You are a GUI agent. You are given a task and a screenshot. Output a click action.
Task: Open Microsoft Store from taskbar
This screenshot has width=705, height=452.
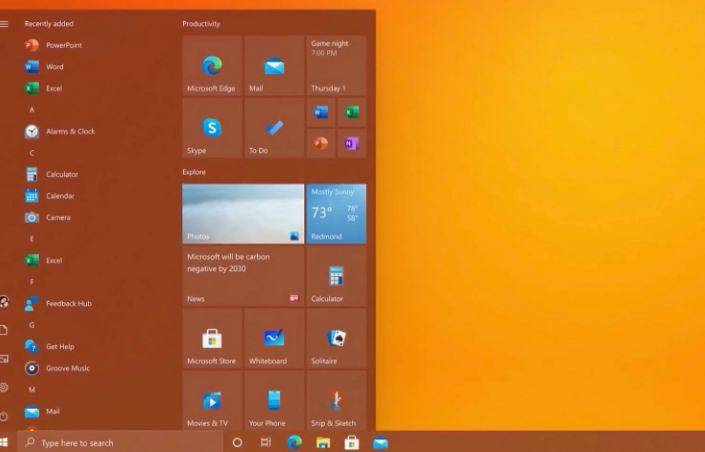tap(352, 443)
